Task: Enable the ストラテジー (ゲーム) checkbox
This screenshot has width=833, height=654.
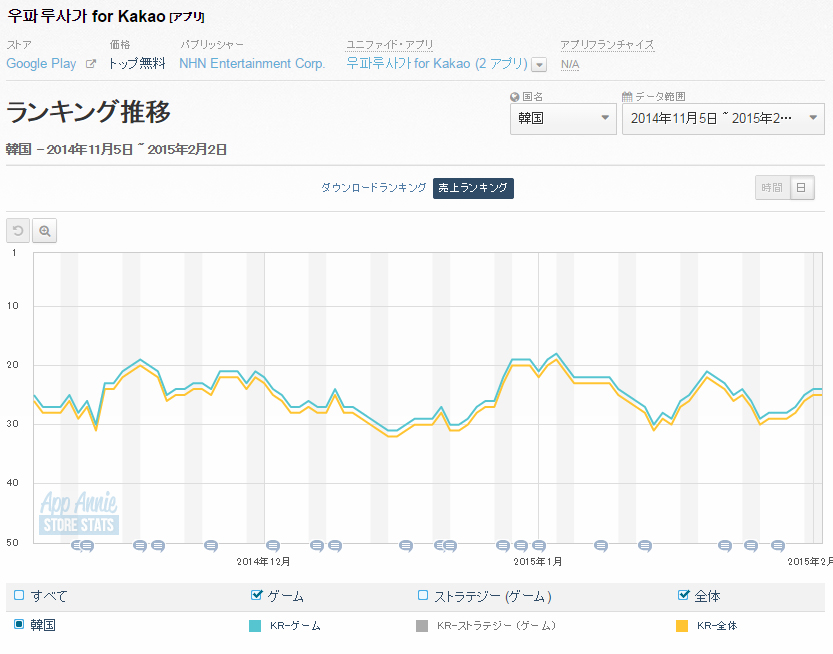Action: click(x=423, y=595)
